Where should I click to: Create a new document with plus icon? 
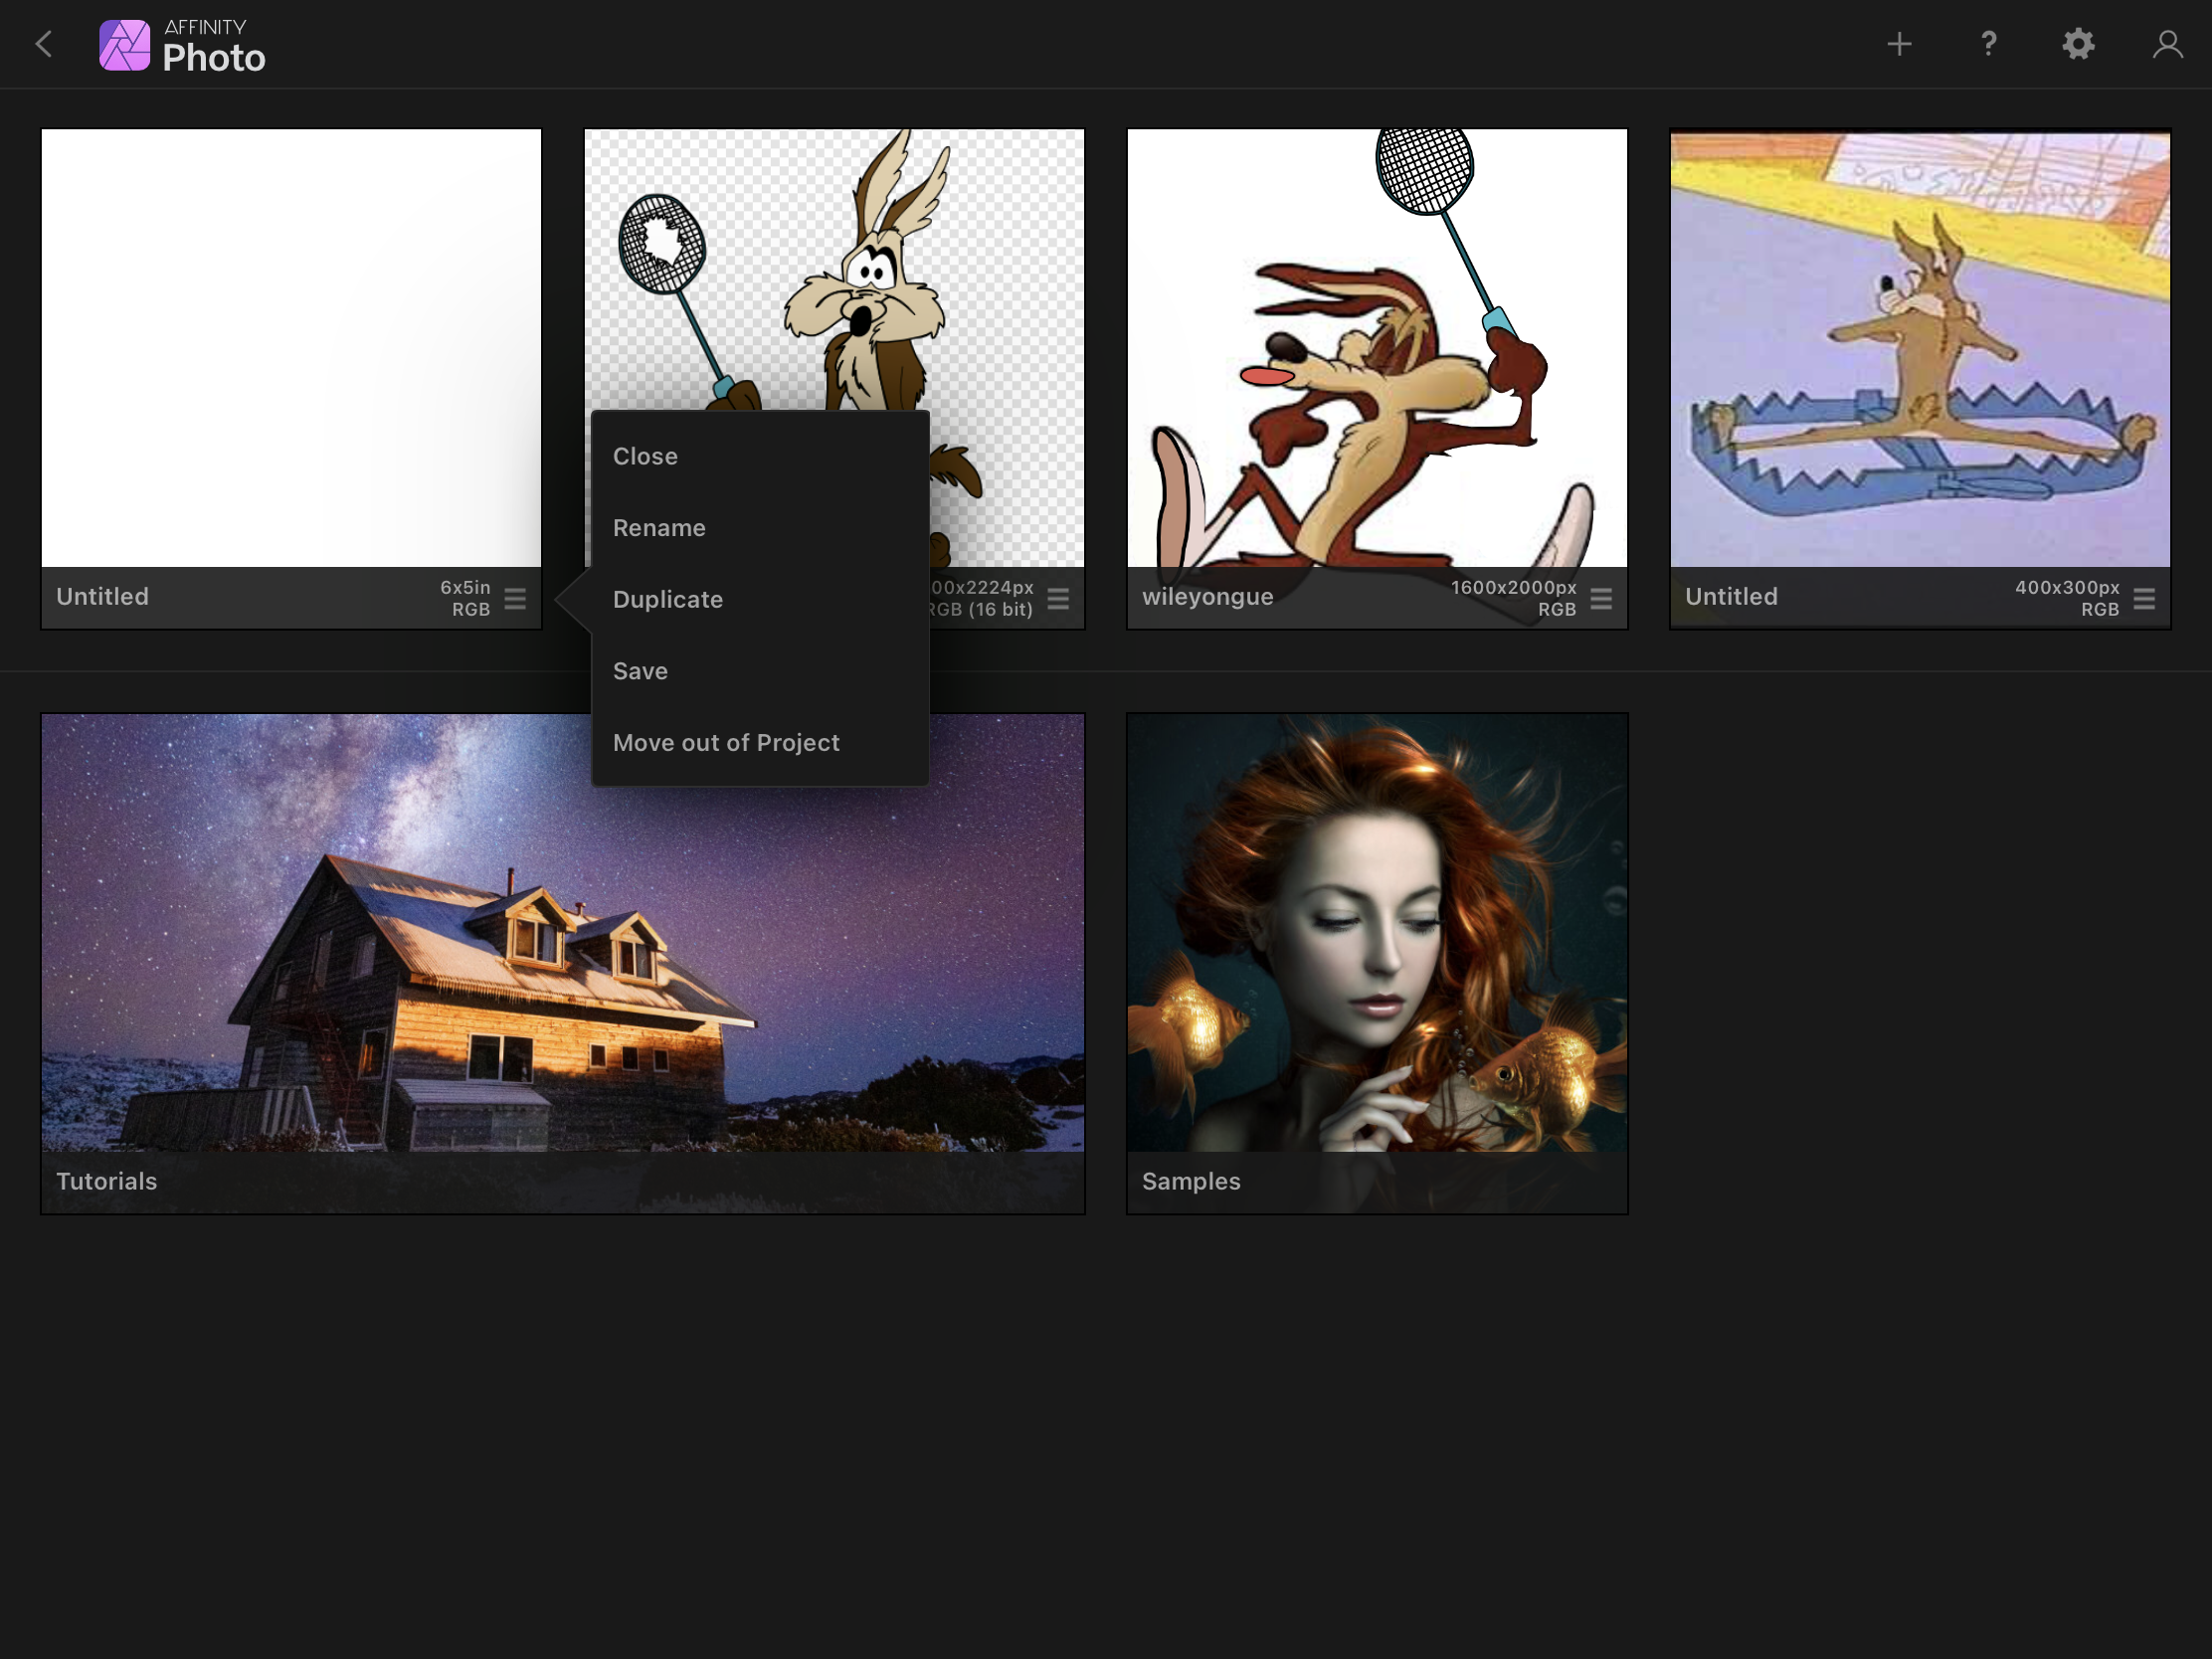[1899, 44]
